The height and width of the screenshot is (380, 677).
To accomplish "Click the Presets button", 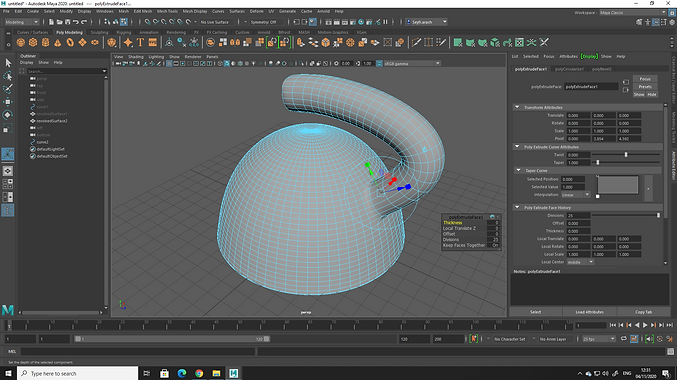I will click(x=645, y=87).
